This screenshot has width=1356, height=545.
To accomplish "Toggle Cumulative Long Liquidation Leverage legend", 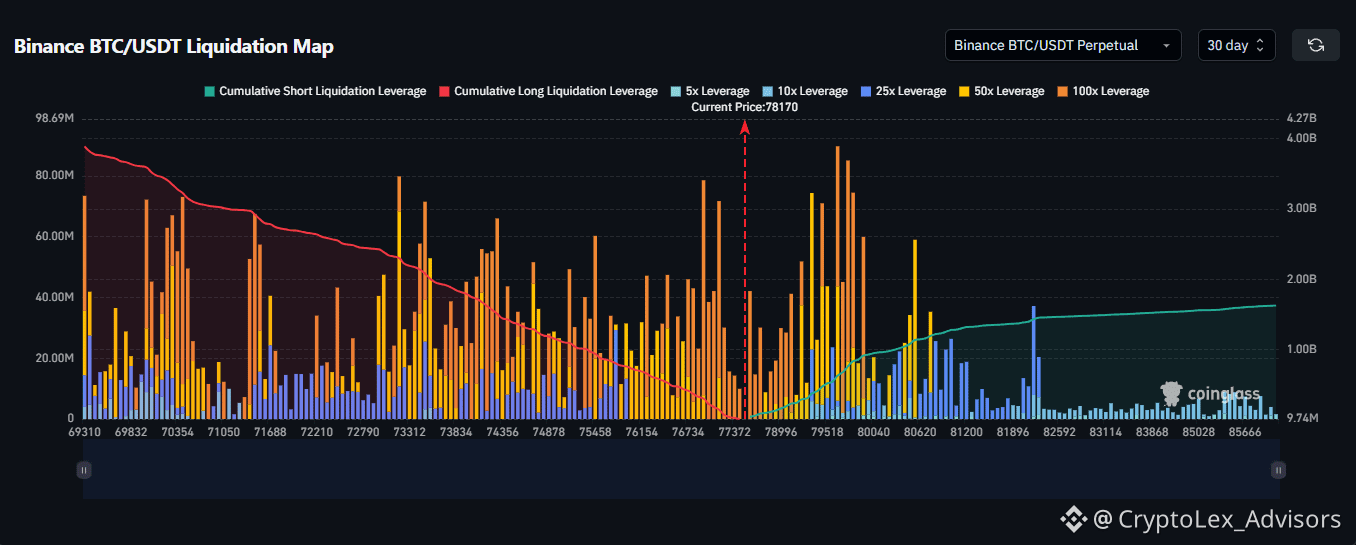I will [547, 91].
